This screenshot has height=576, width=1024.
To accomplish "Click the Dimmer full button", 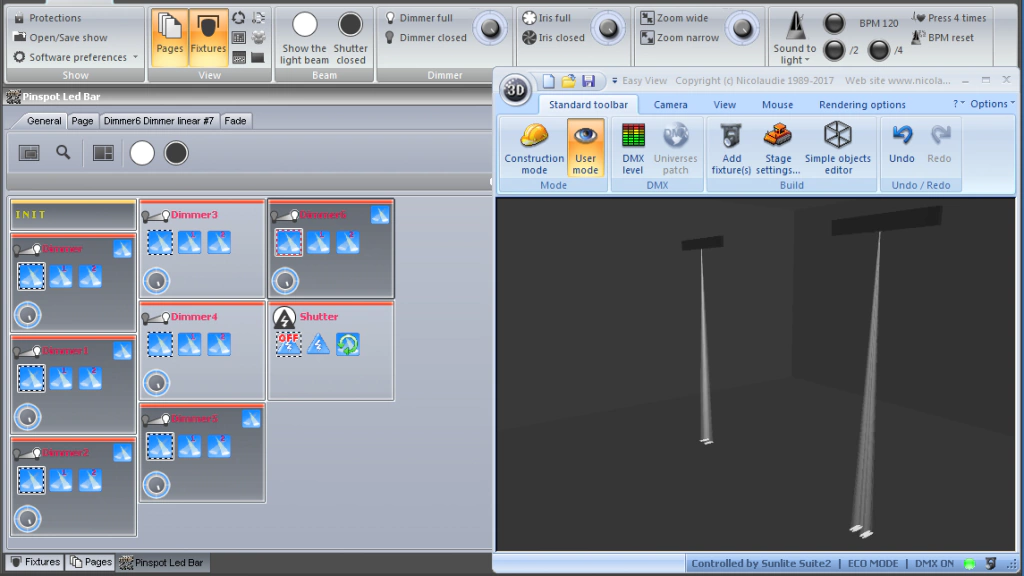I will (x=425, y=18).
